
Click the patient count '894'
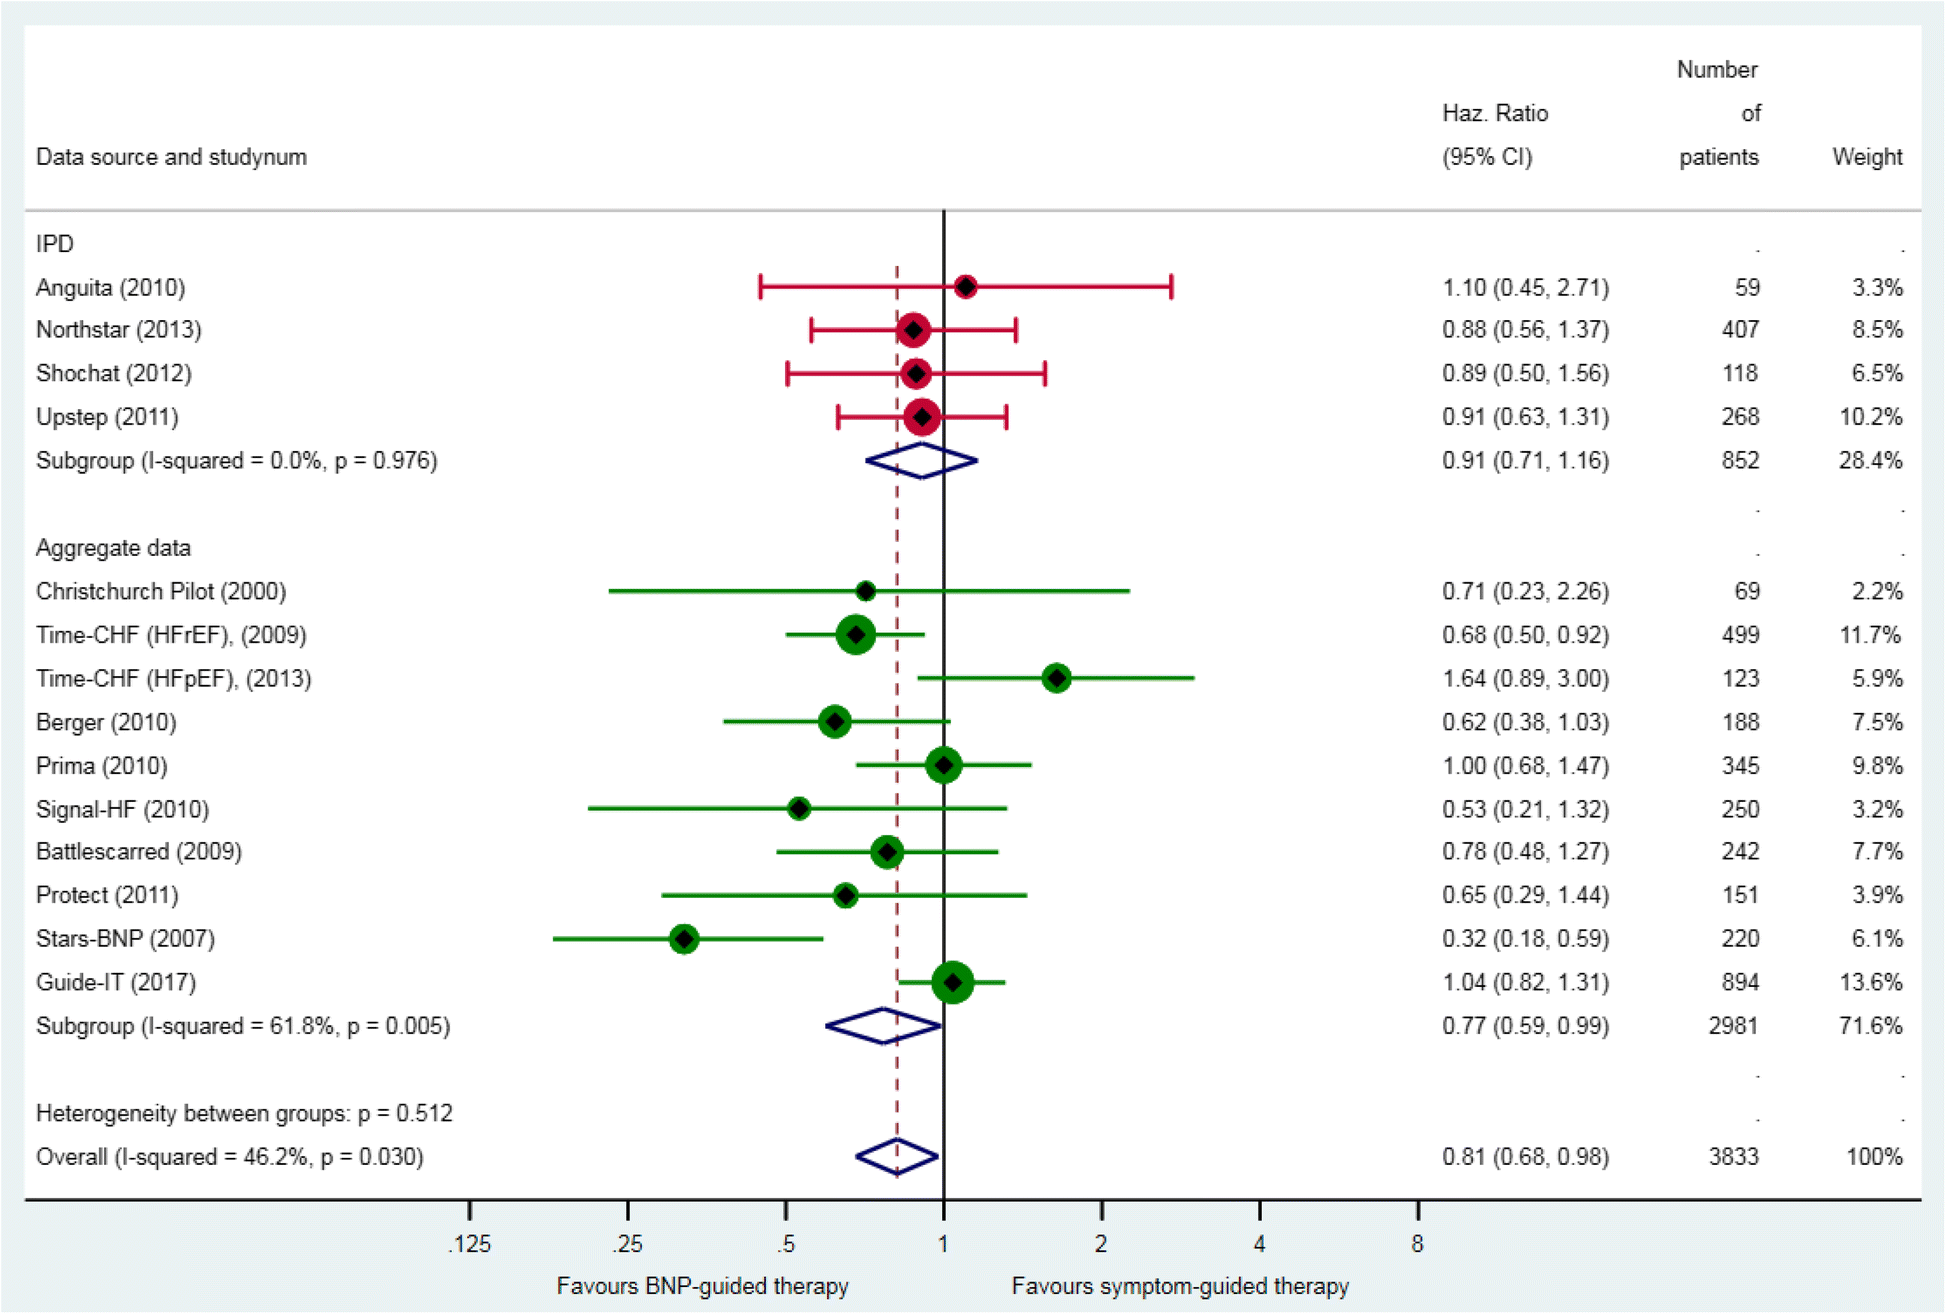point(1740,983)
